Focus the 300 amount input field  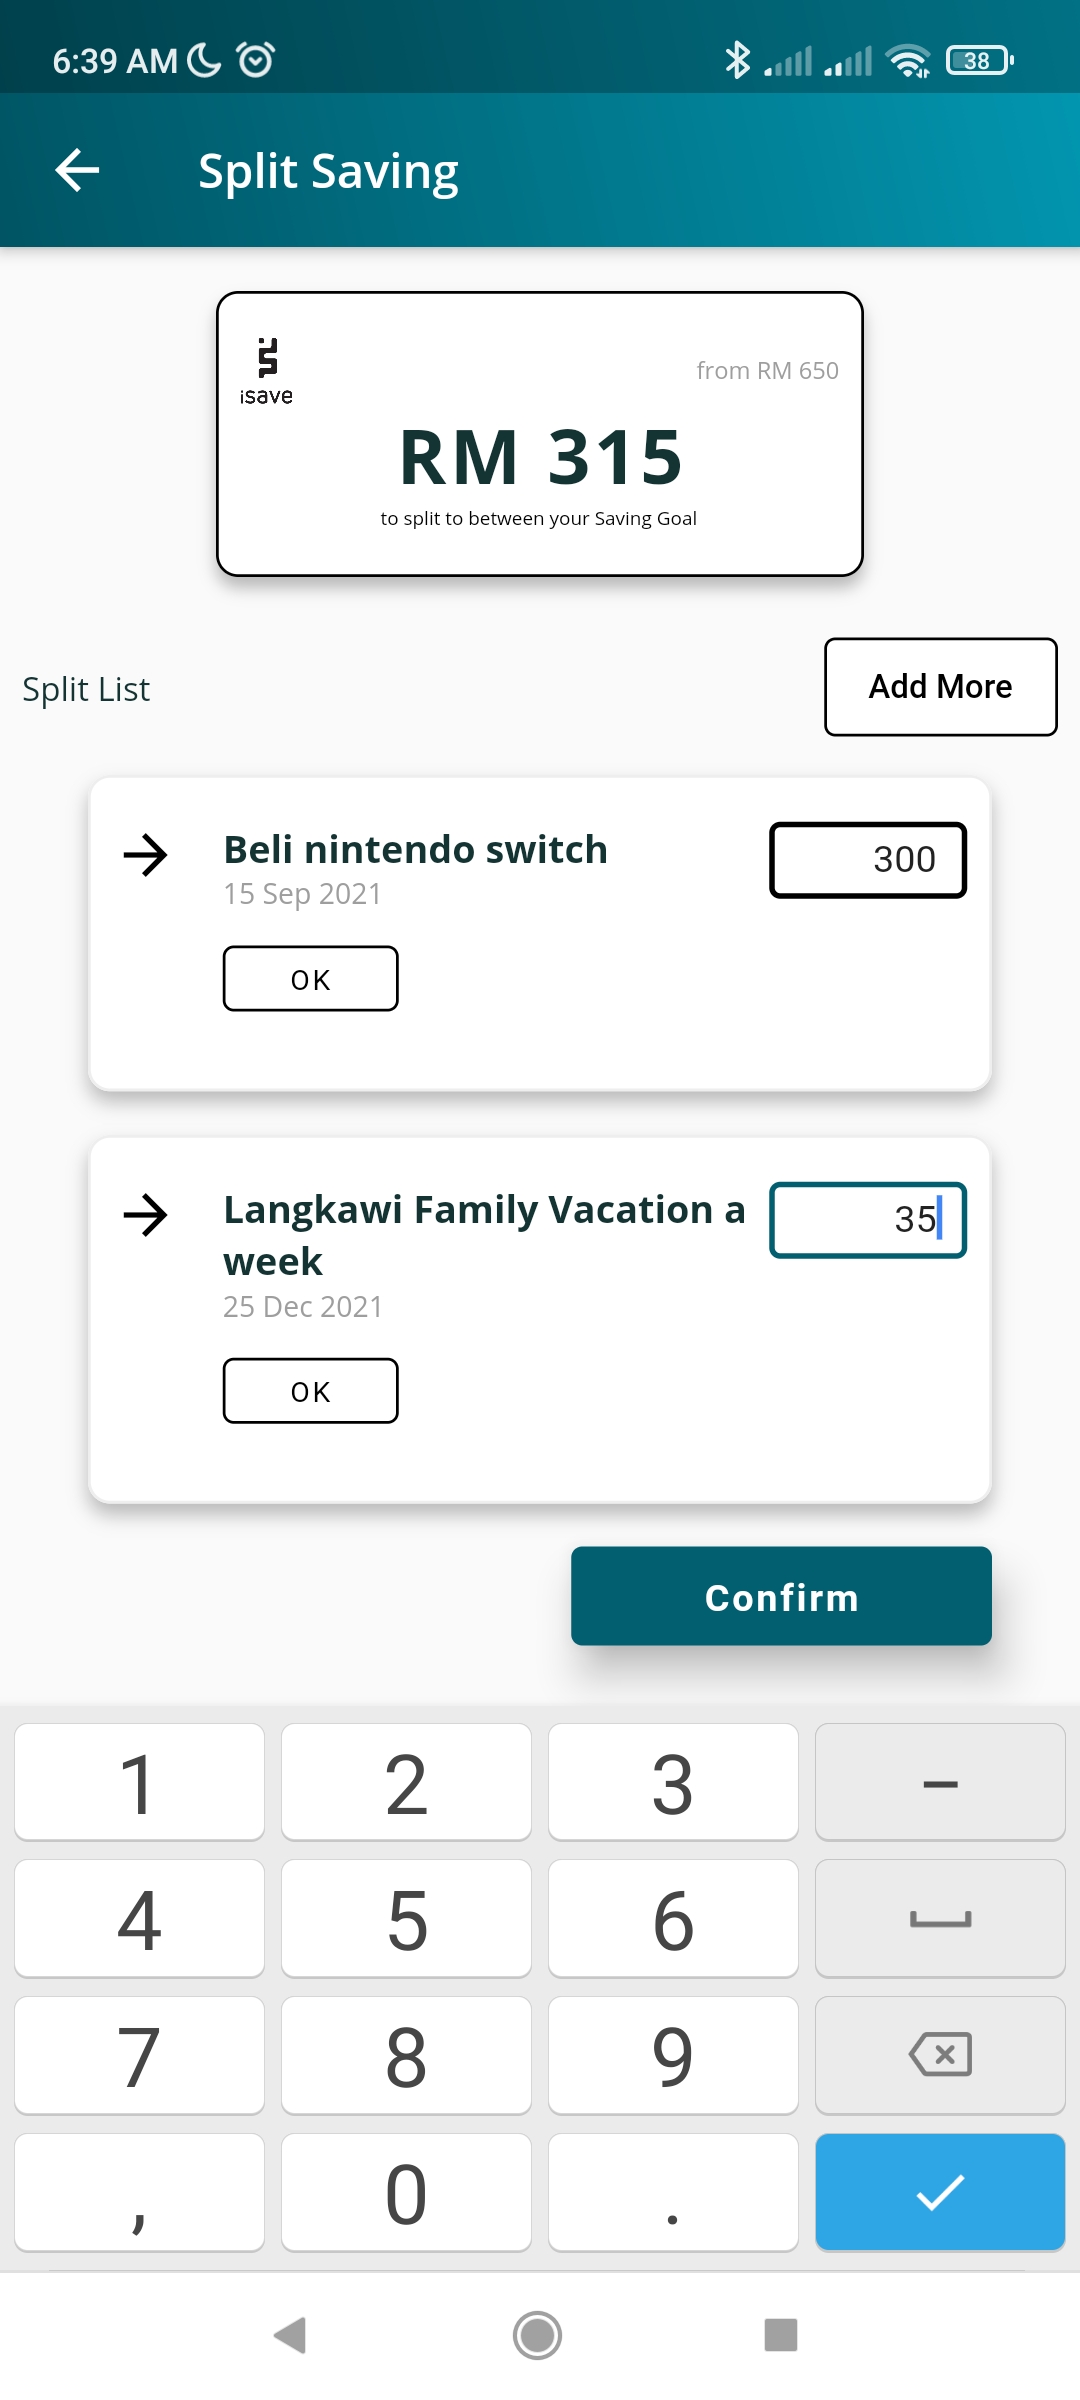click(x=867, y=860)
